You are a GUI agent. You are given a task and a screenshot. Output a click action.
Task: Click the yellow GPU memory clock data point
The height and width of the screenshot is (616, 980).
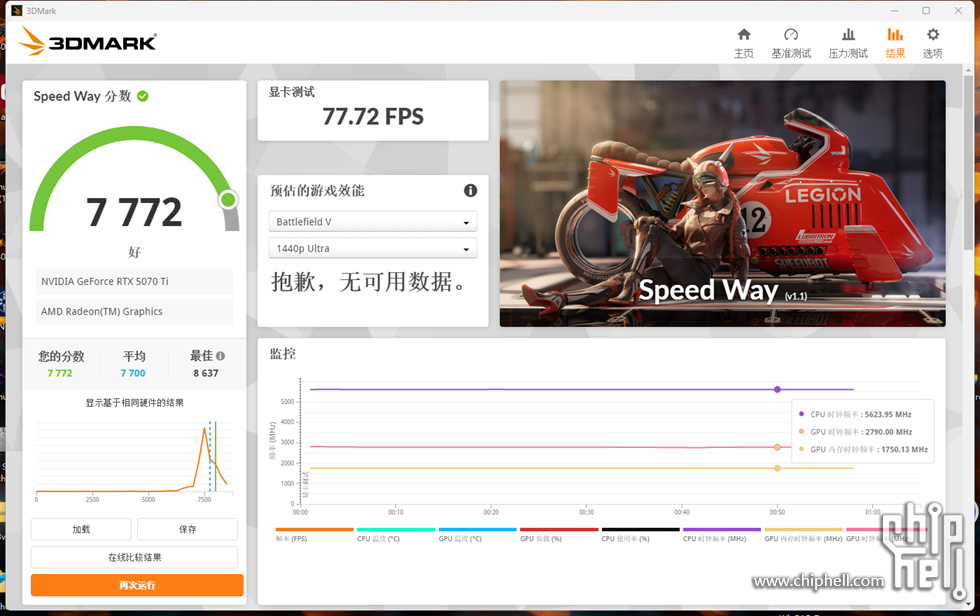click(778, 468)
